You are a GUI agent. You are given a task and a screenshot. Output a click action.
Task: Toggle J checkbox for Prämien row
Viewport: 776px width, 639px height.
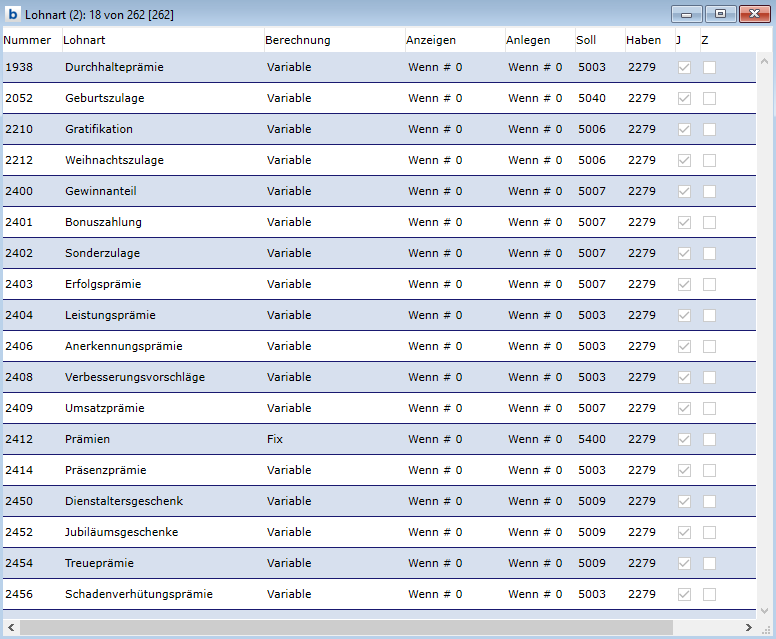pyautogui.click(x=684, y=439)
